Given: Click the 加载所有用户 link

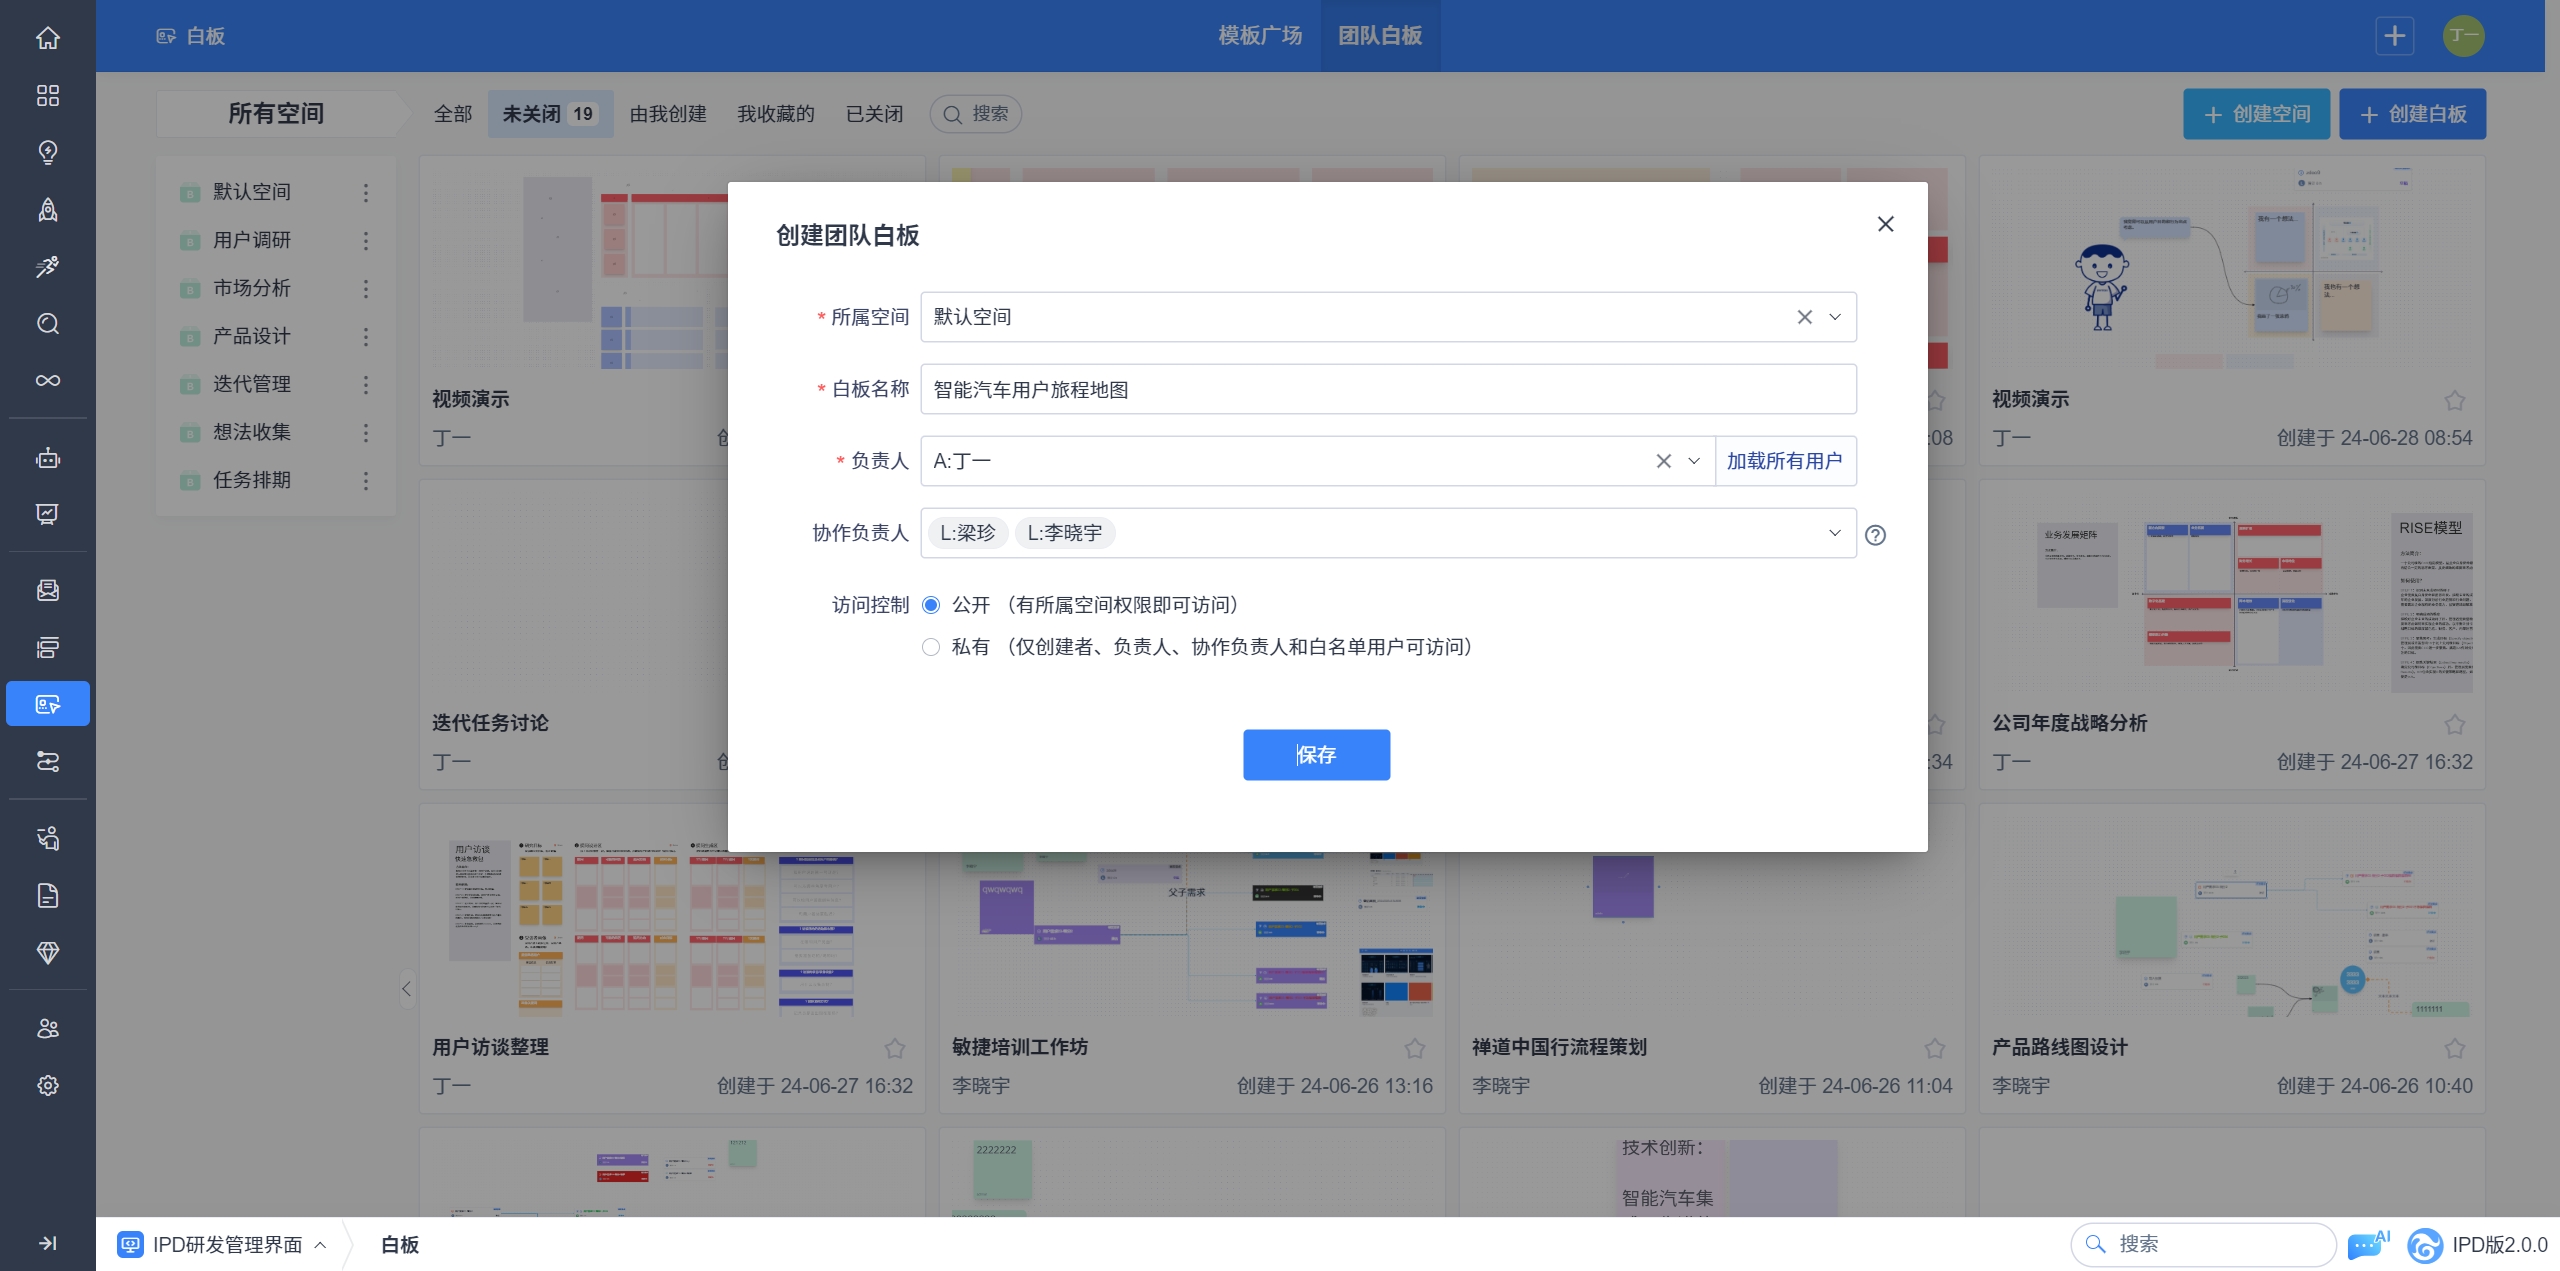Looking at the screenshot, I should point(1784,461).
